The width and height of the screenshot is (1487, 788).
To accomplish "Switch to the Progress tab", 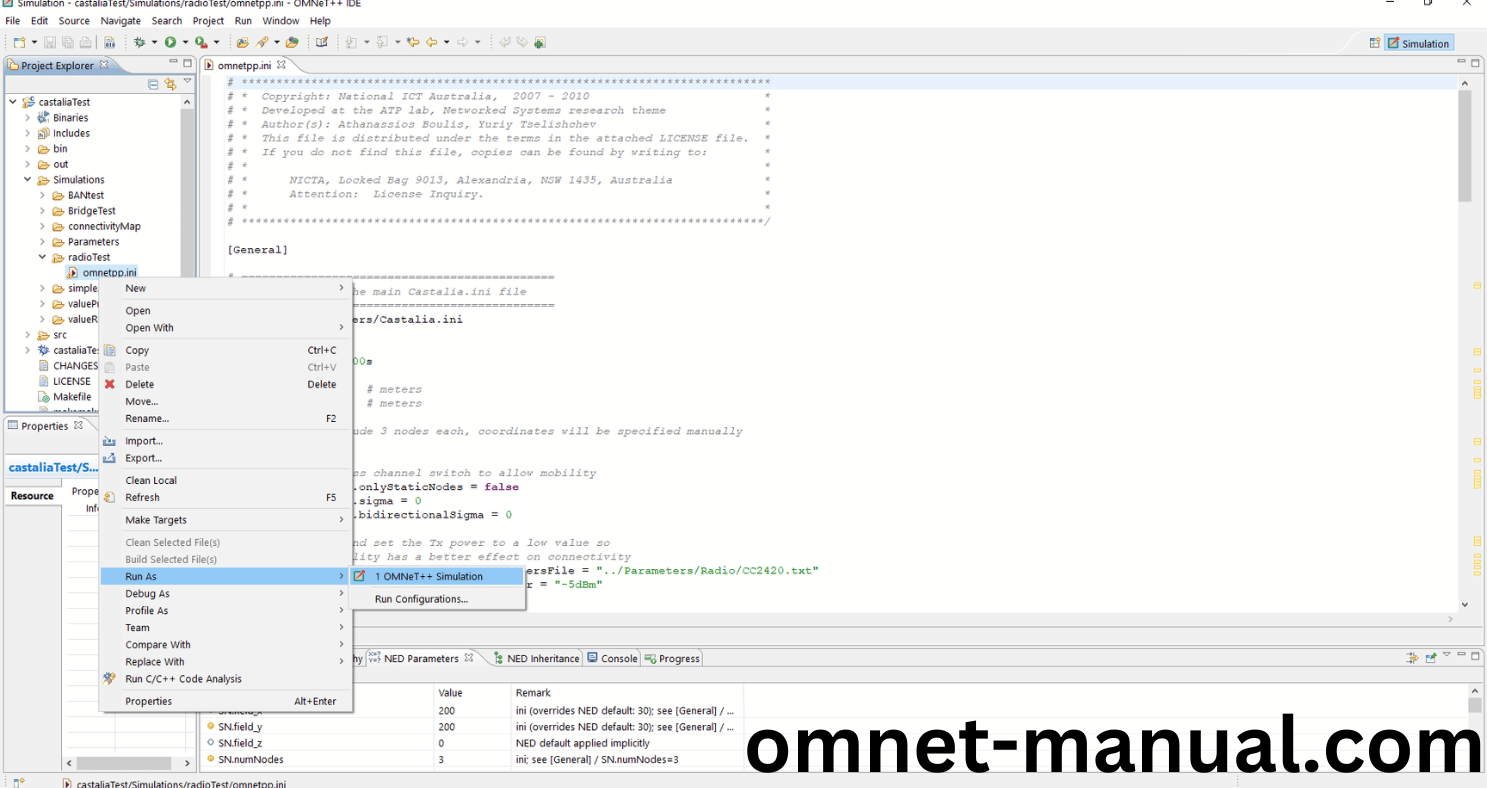I will [672, 658].
